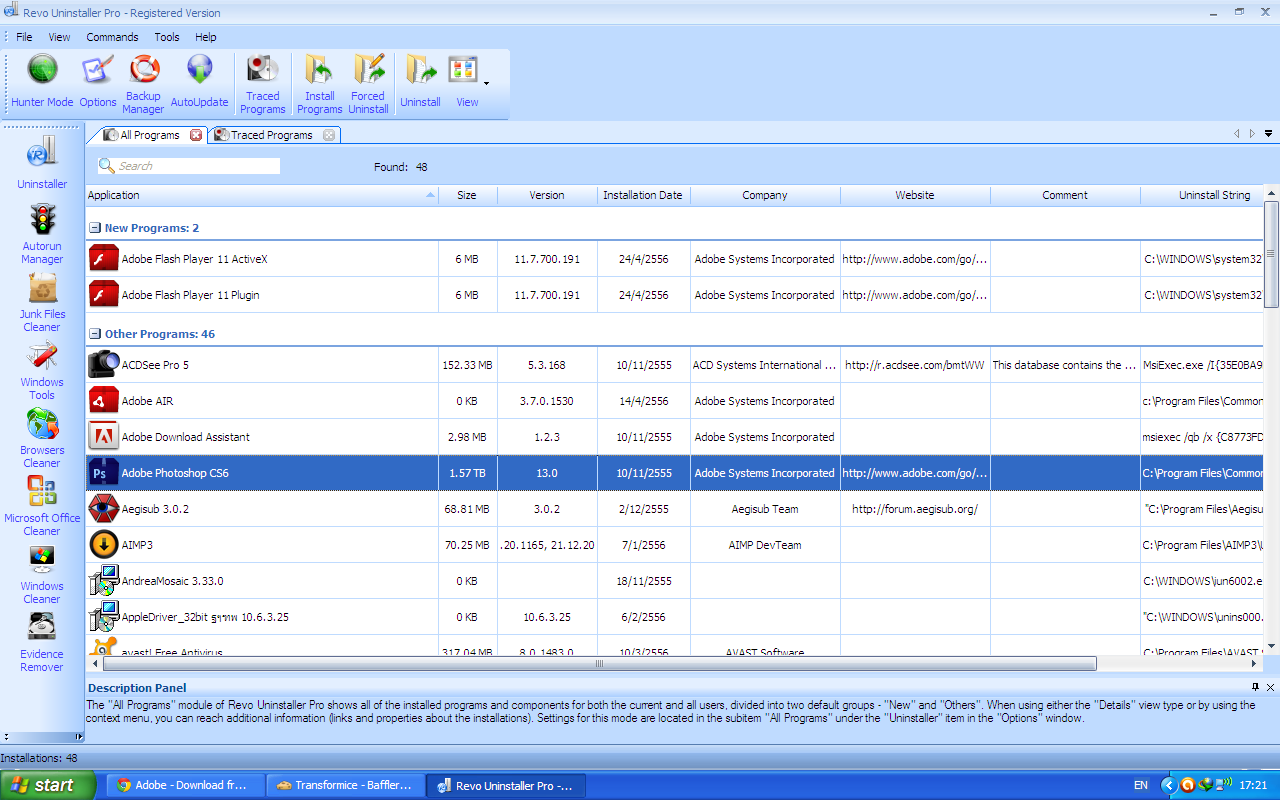Expand the View toolbar dropdown arrow
This screenshot has width=1280, height=800.
pyautogui.click(x=487, y=84)
